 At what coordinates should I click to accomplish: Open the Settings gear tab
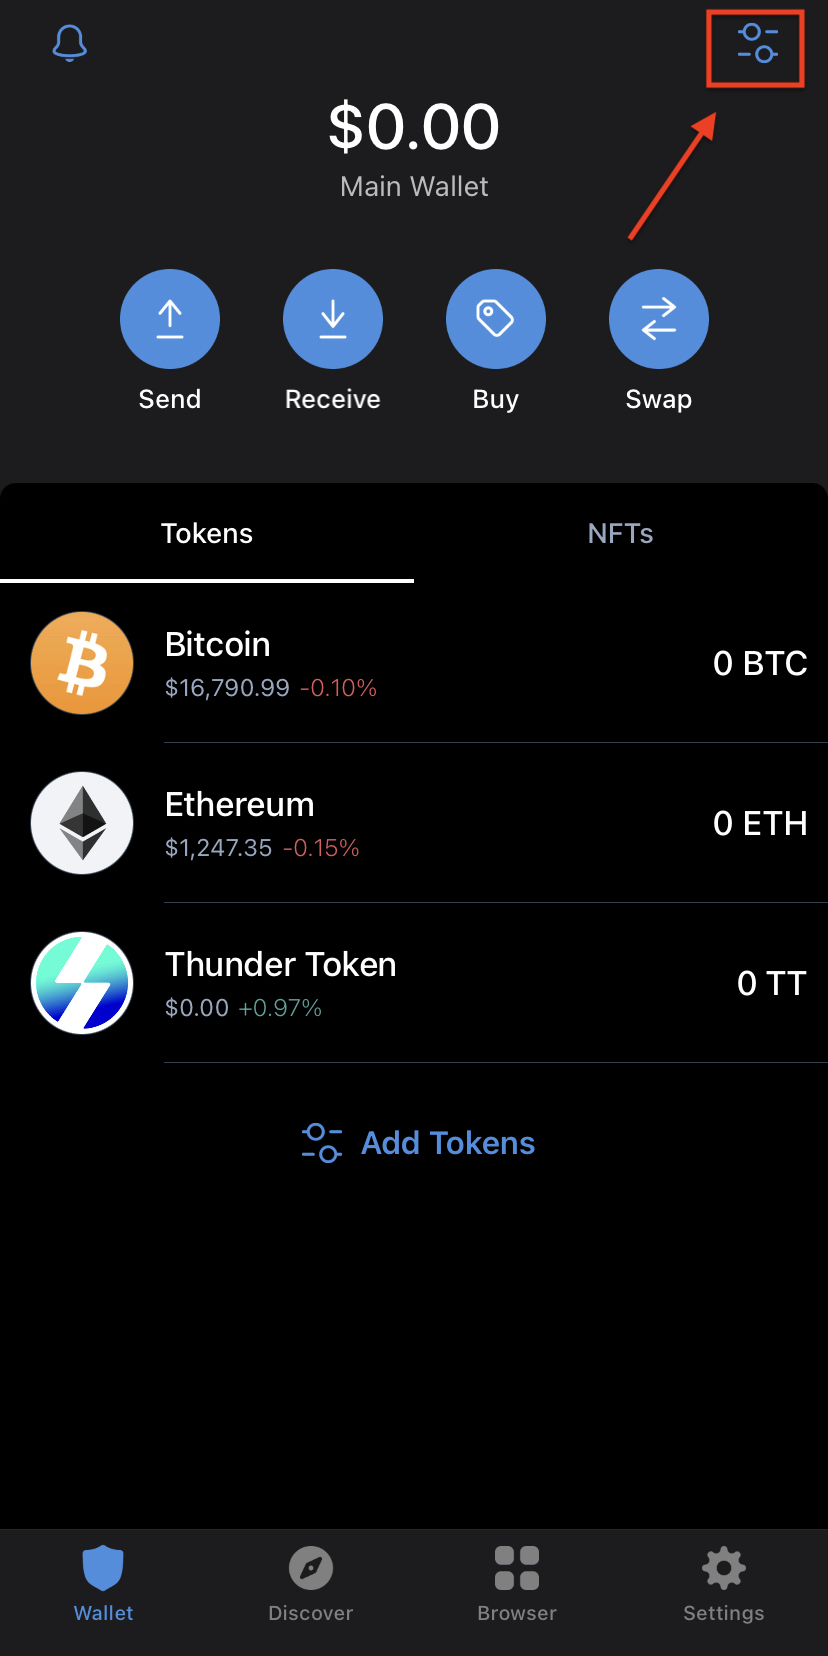coord(724,1585)
